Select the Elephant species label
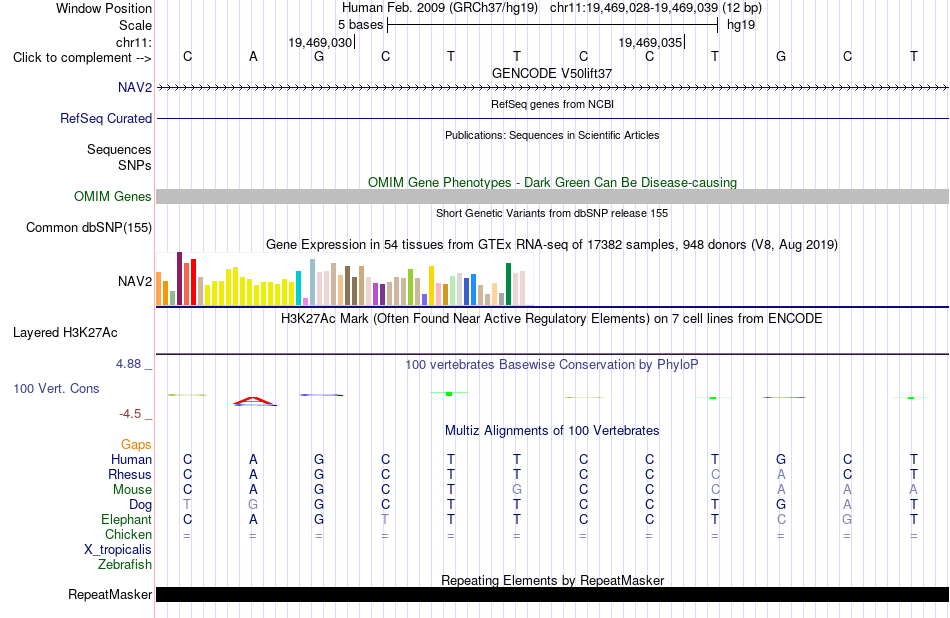950x618 pixels. coord(126,520)
